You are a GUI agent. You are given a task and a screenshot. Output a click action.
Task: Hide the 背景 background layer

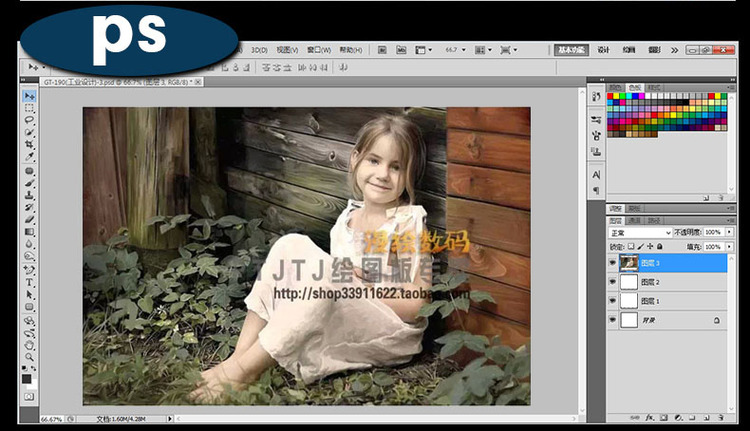pyautogui.click(x=613, y=320)
